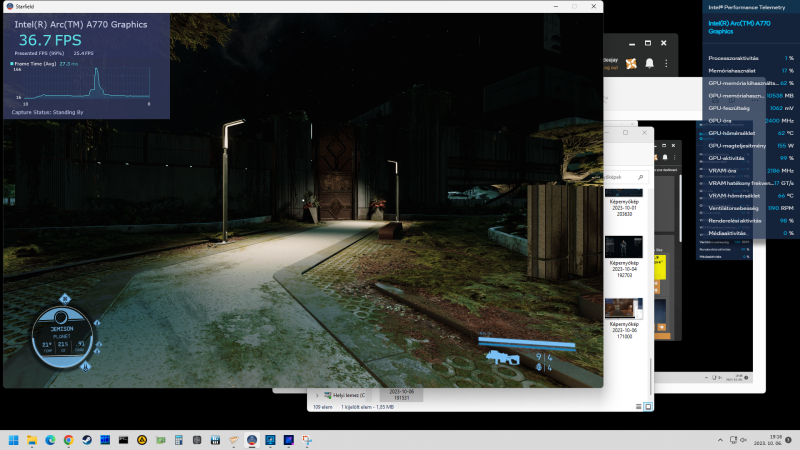The width and height of the screenshot is (800, 450).
Task: Click the GPU-hőmérséklet 62 °C row
Action: [751, 133]
